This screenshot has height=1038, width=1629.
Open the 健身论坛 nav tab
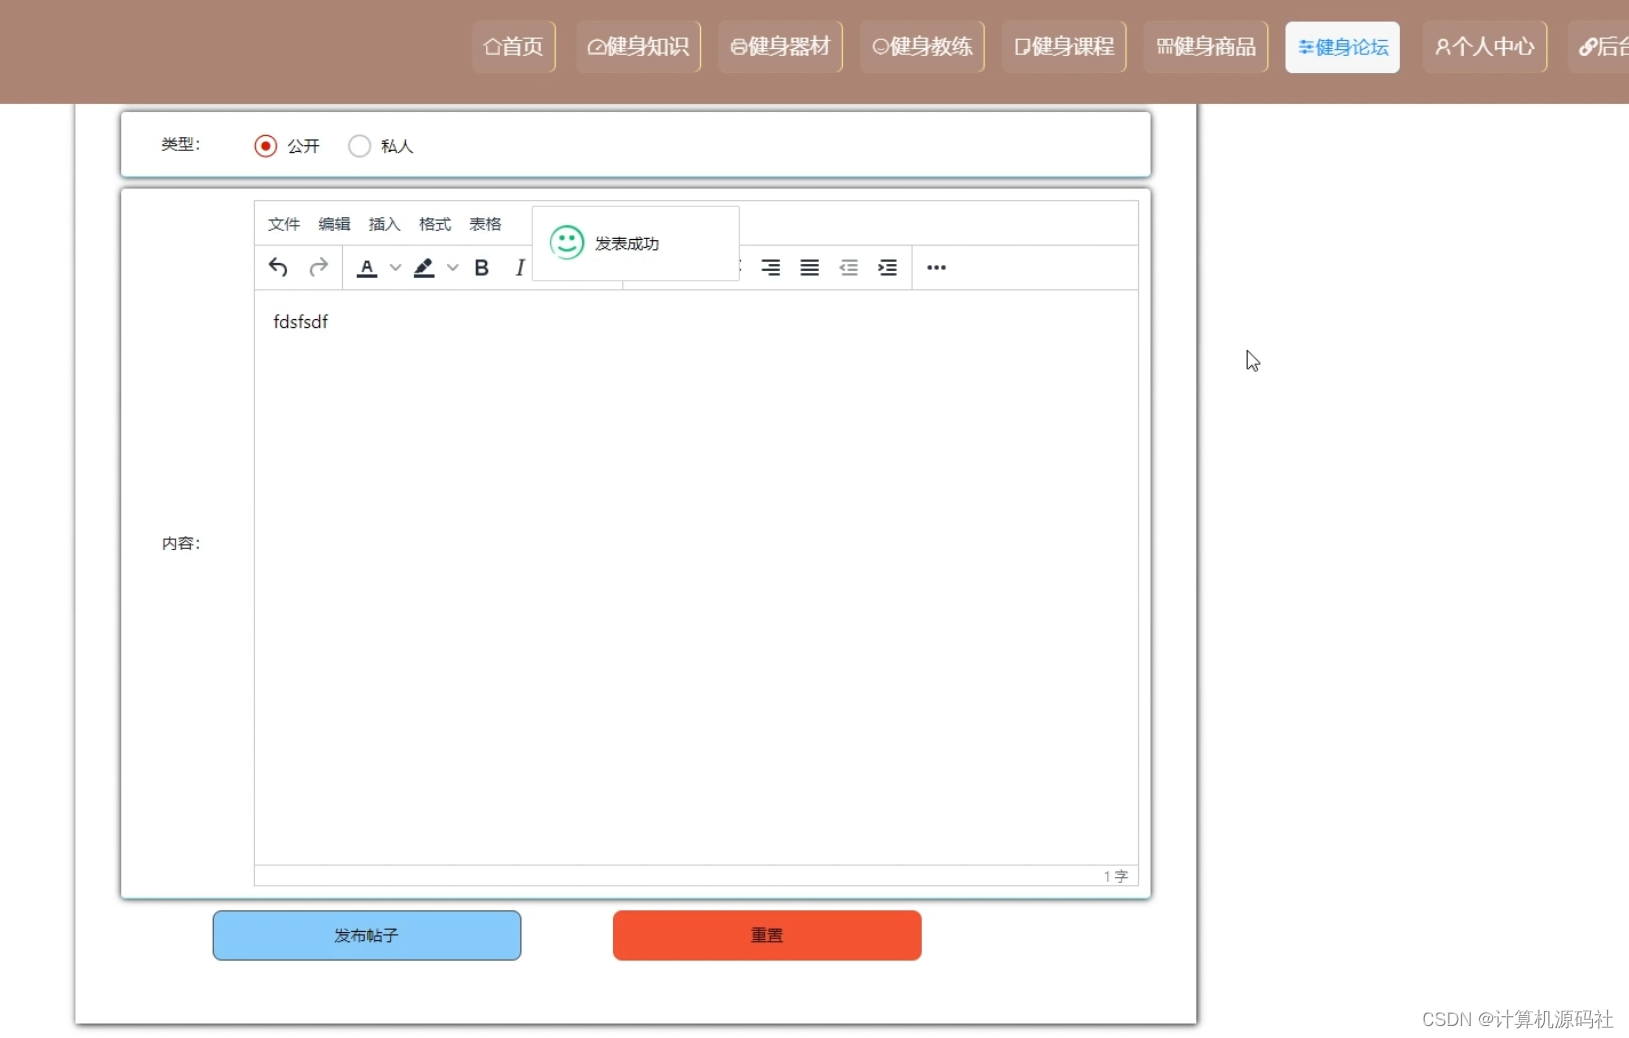pos(1343,47)
